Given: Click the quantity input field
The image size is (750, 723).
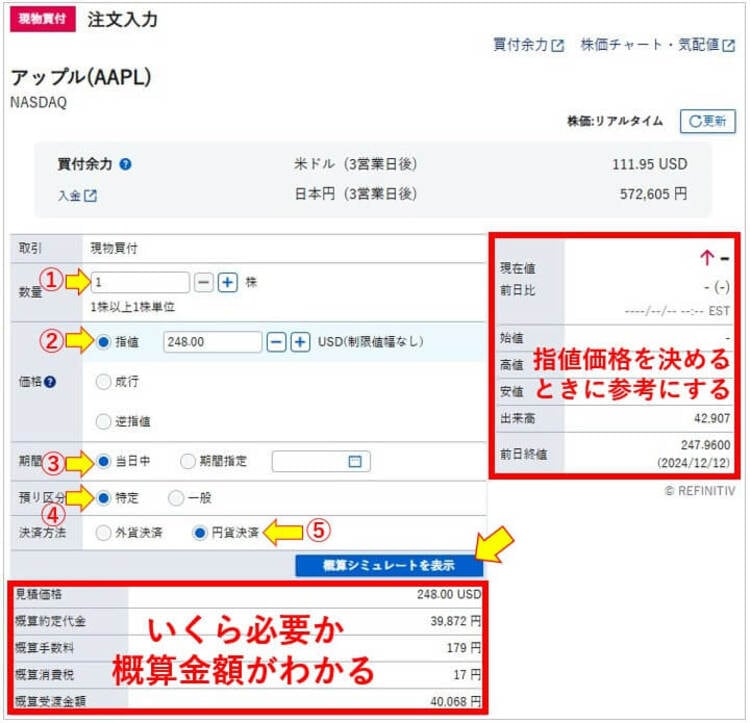Looking at the screenshot, I should [x=140, y=283].
